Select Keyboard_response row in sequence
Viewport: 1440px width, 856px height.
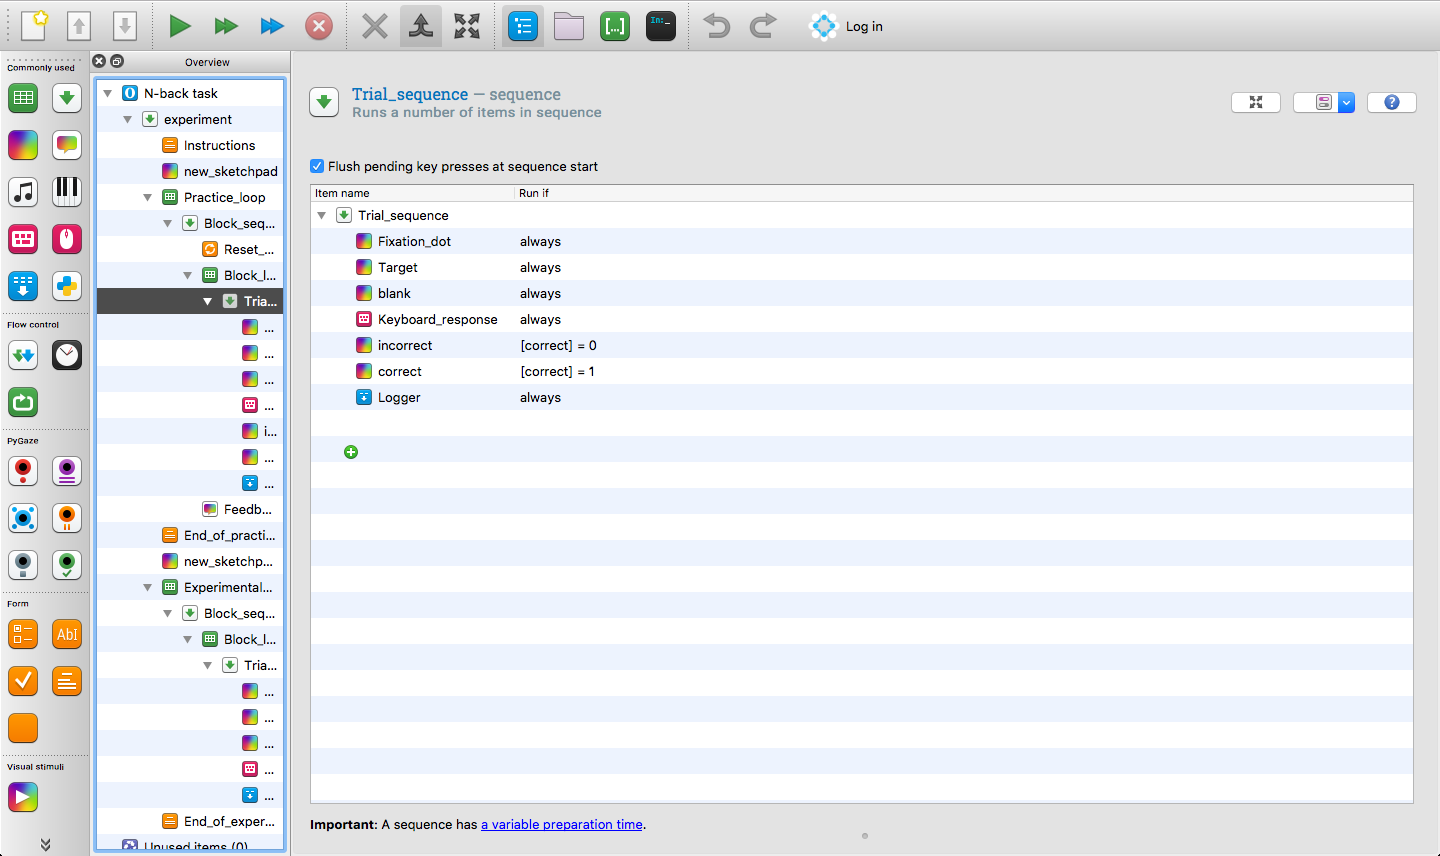tap(861, 319)
